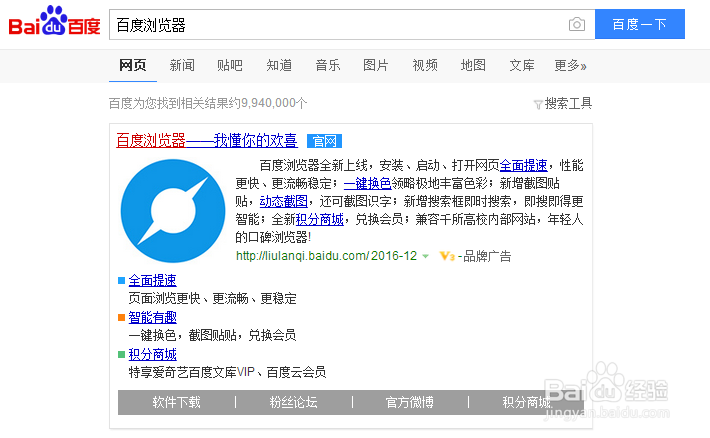The height and width of the screenshot is (438, 710).
Task: Open 智能有趣 sublink
Action: pos(153,318)
